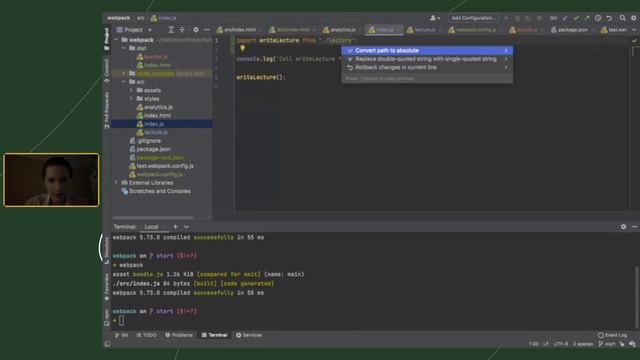Collapse the webpack root folder
The width and height of the screenshot is (640, 360).
click(116, 40)
